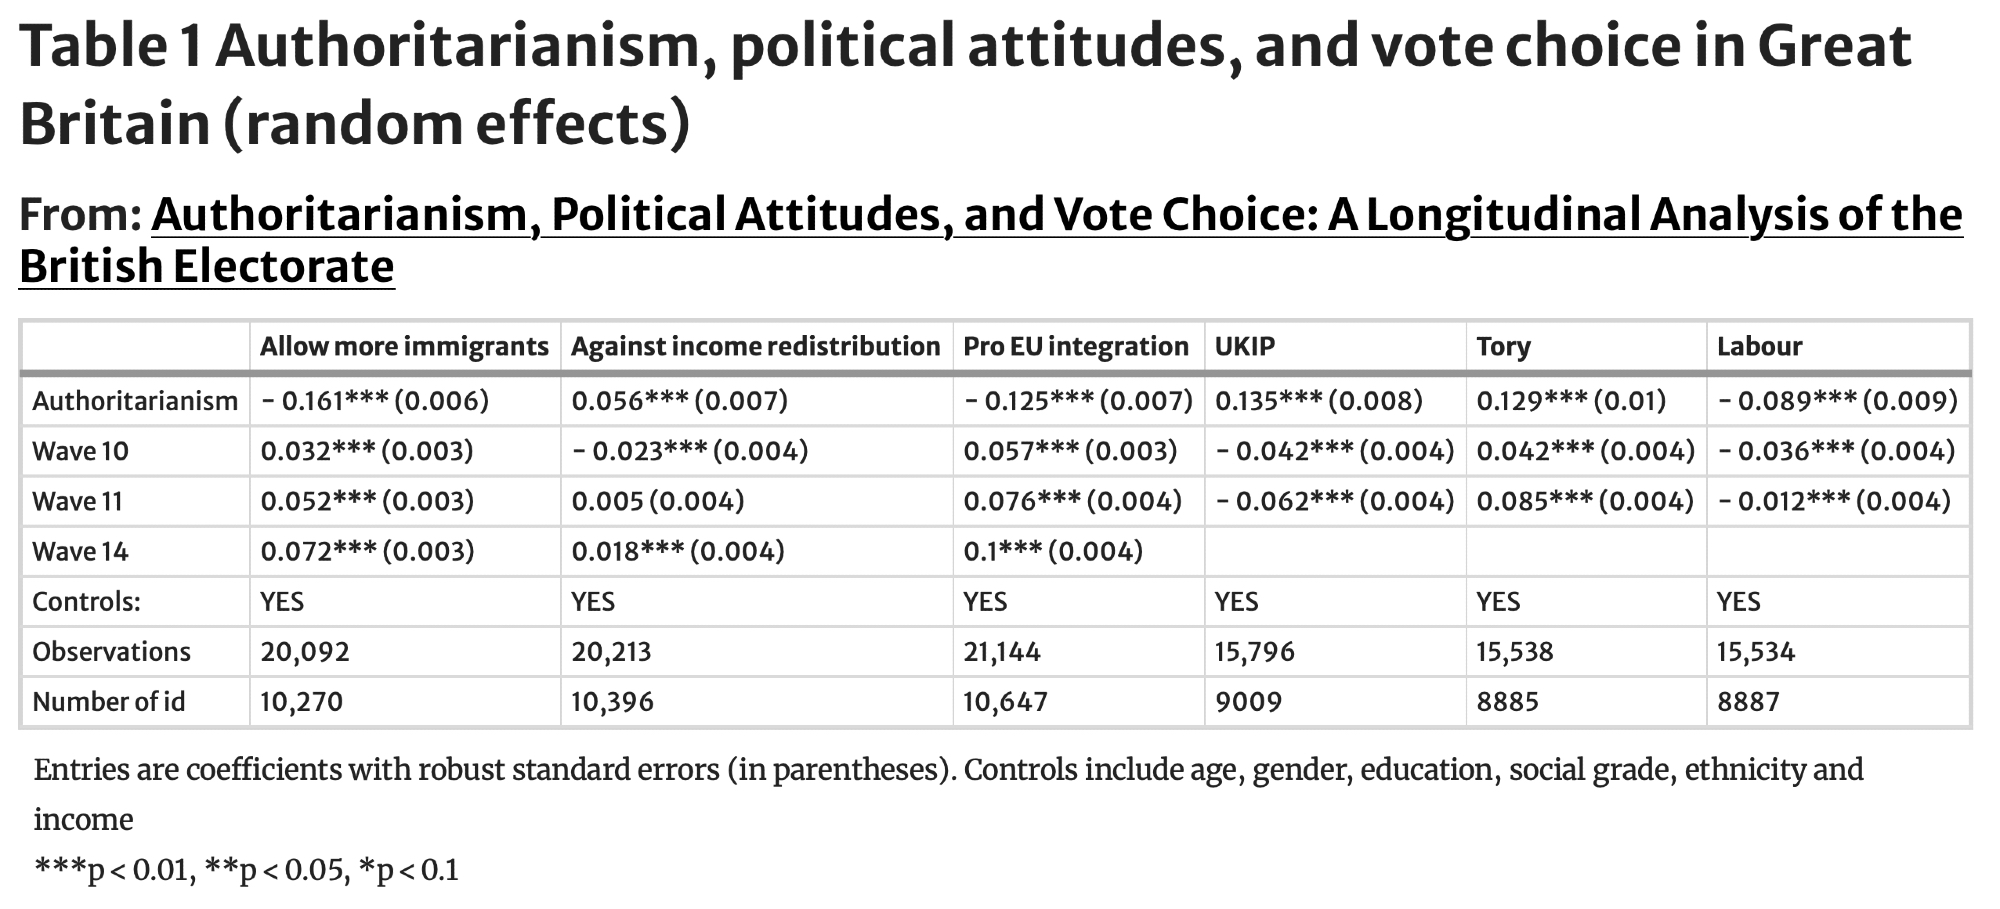The image size is (2000, 909).
Task: Click the cell showing 20,092 observations
Action: click(305, 652)
